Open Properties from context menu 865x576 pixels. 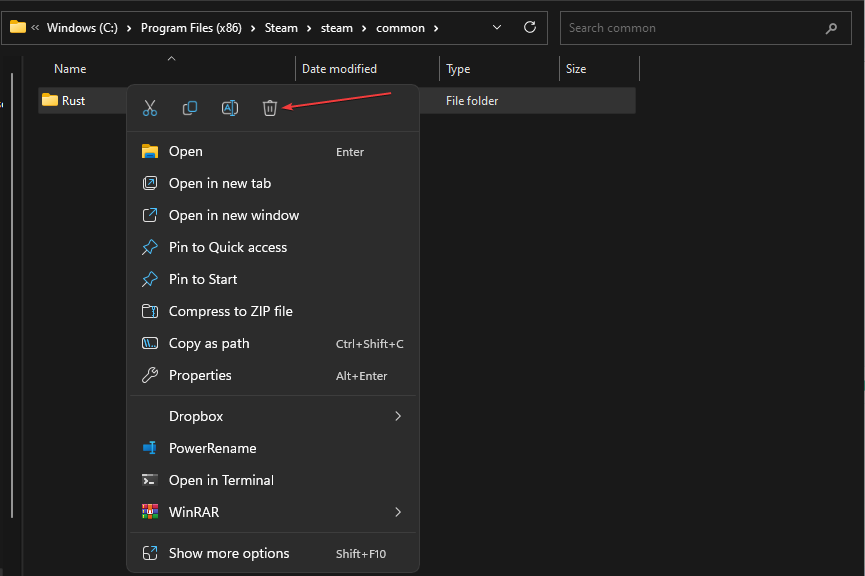200,375
